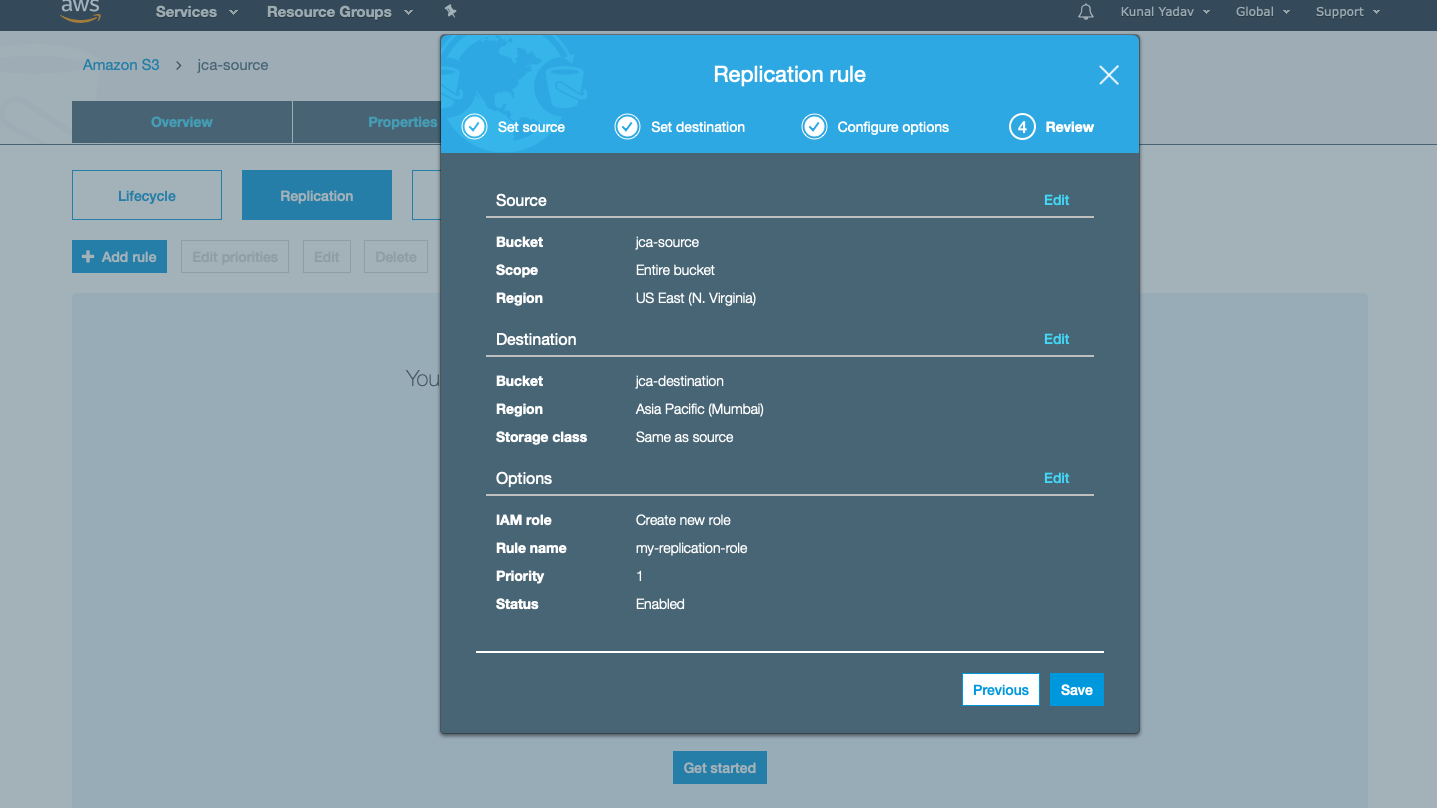Select the Review step label

click(1070, 127)
